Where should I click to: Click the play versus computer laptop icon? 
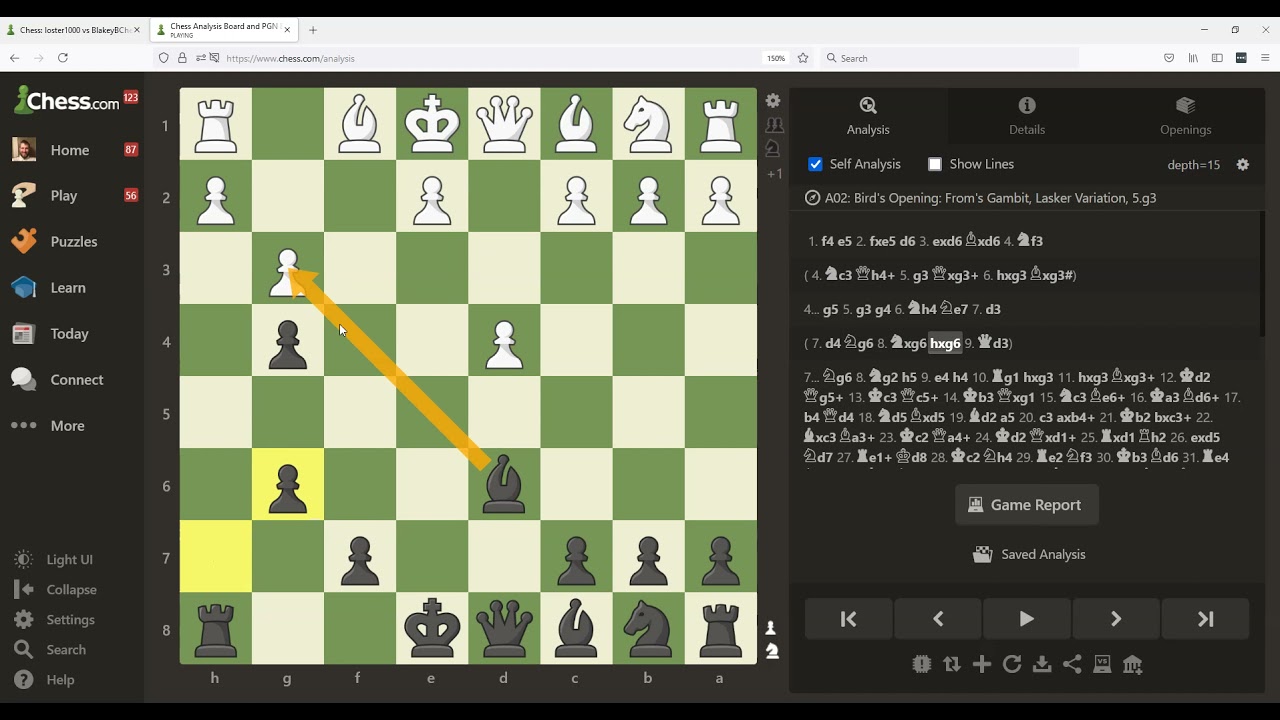[x=1102, y=664]
